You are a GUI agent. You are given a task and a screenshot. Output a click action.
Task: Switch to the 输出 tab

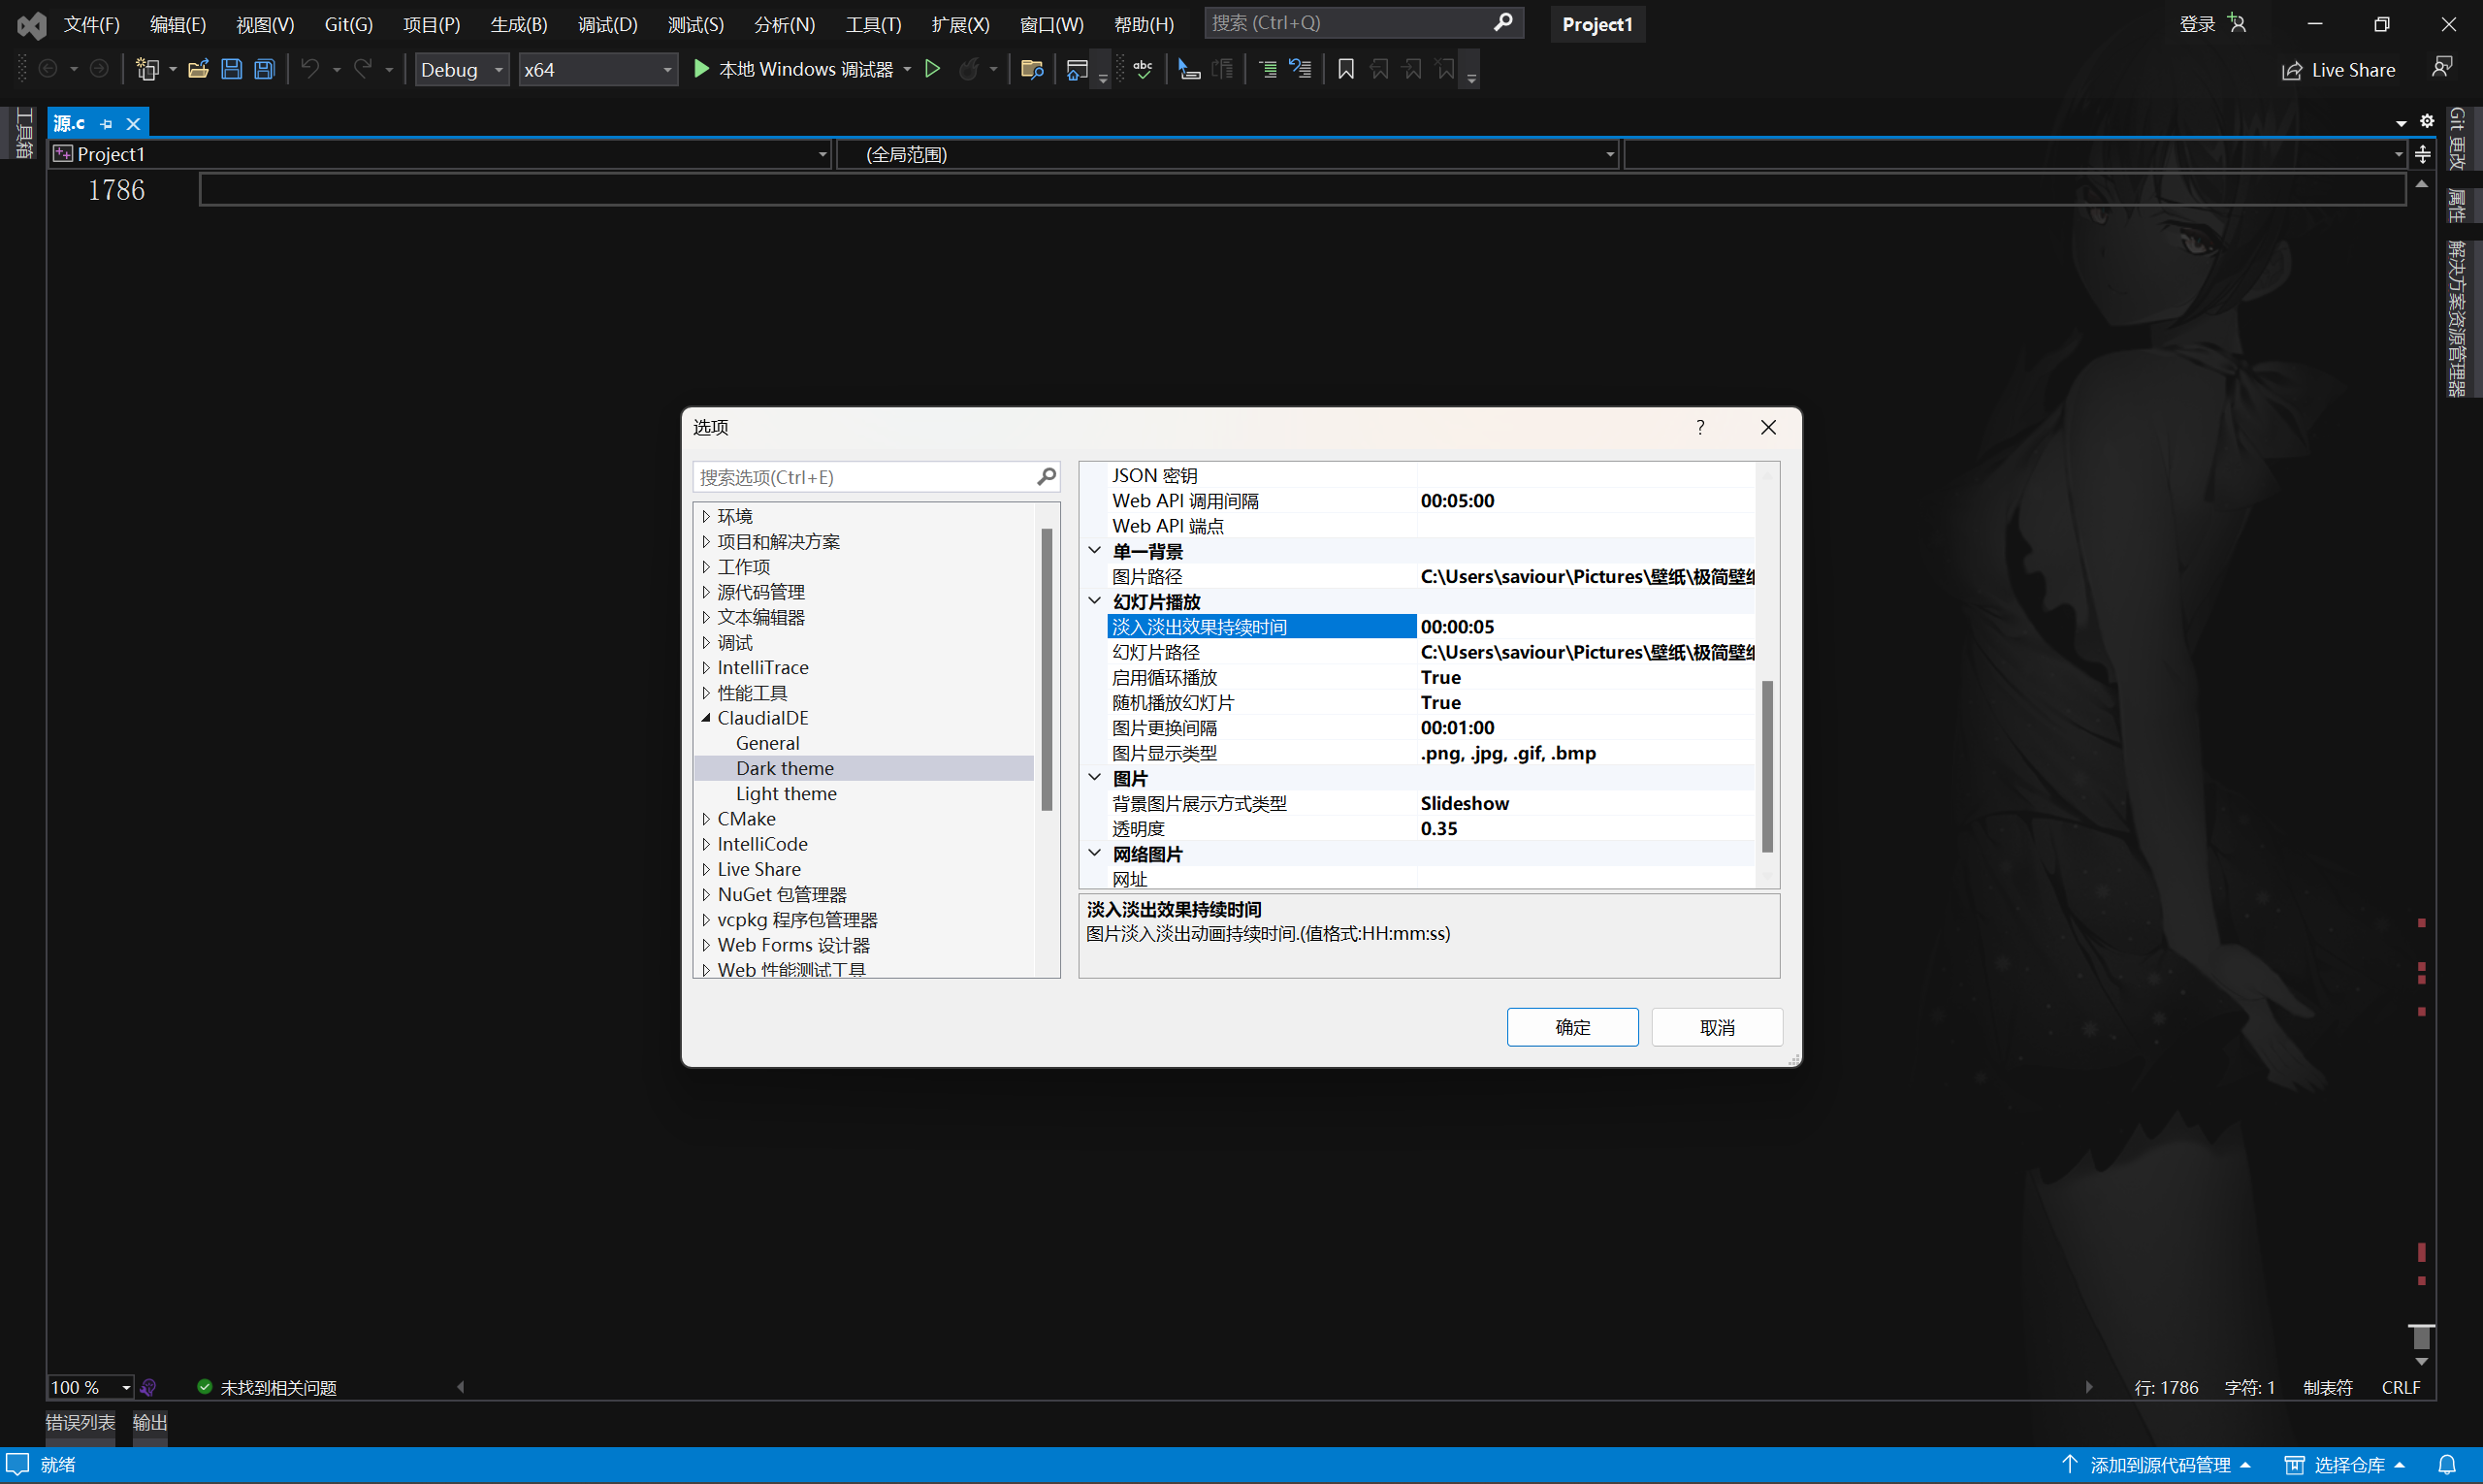click(x=149, y=1422)
